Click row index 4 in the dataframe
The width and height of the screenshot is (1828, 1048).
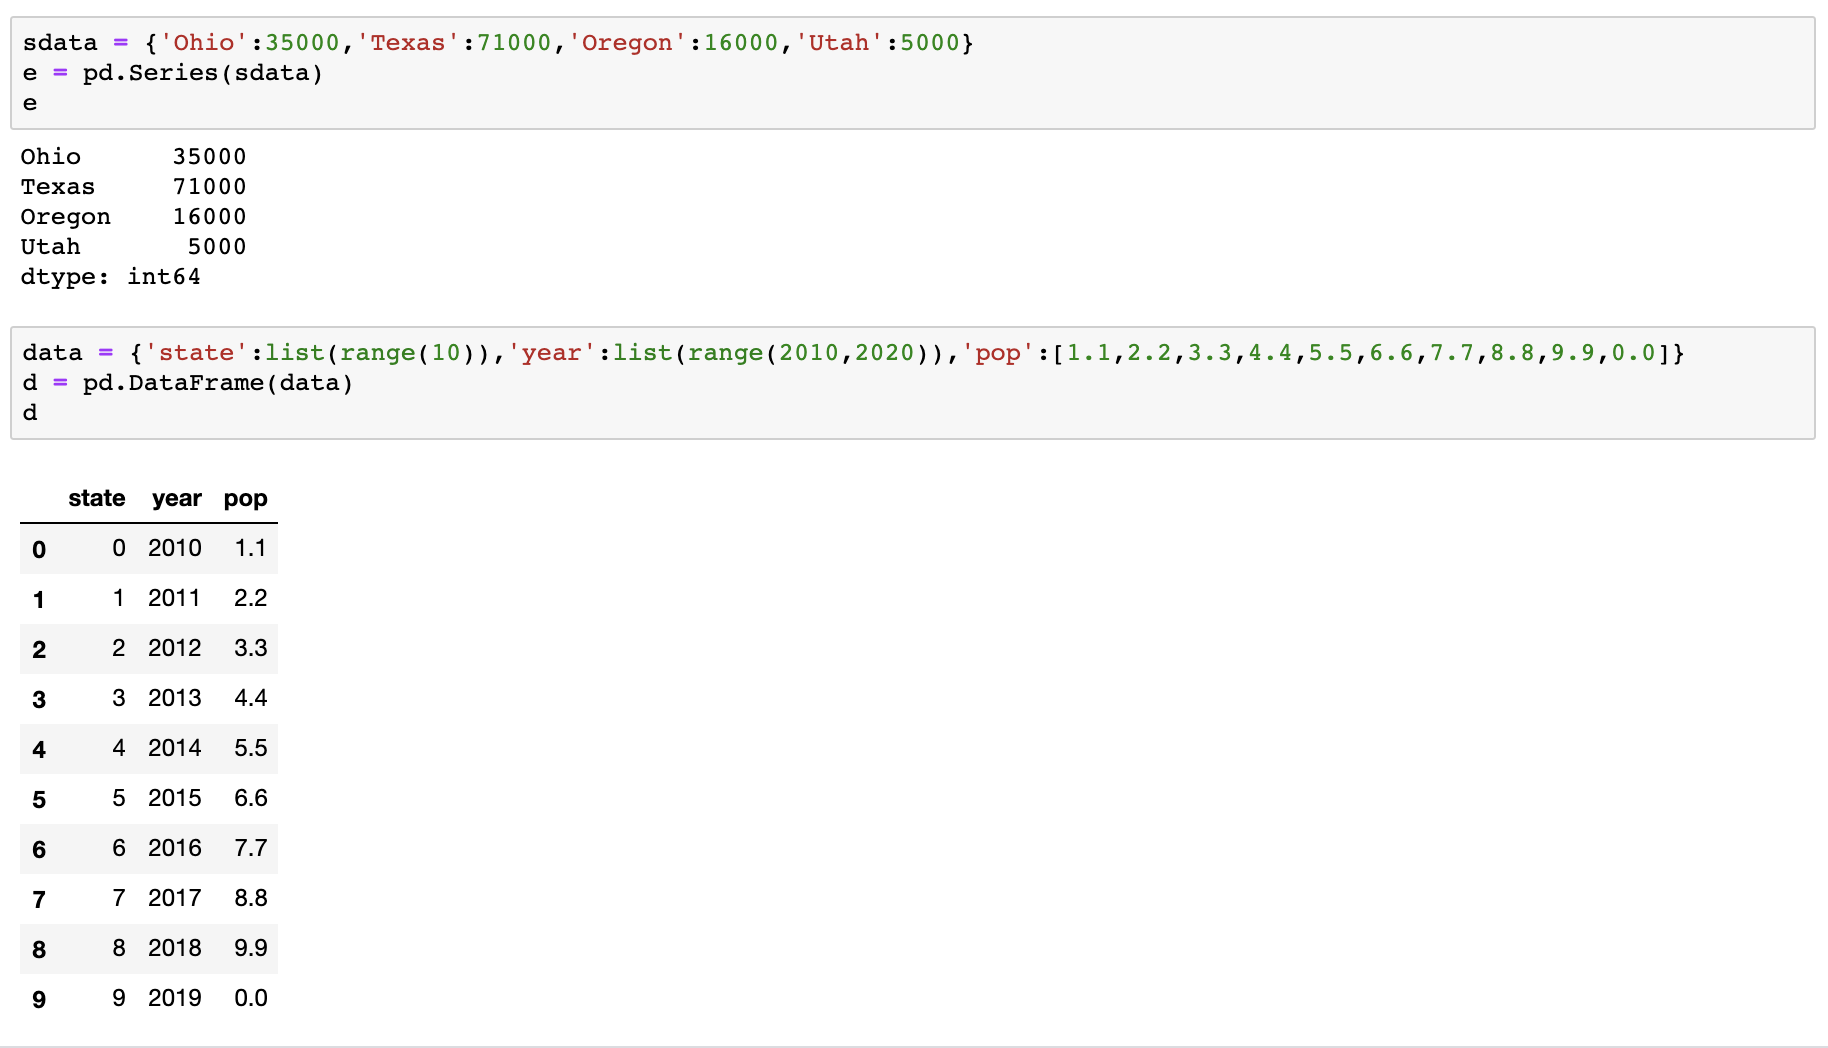coord(39,749)
